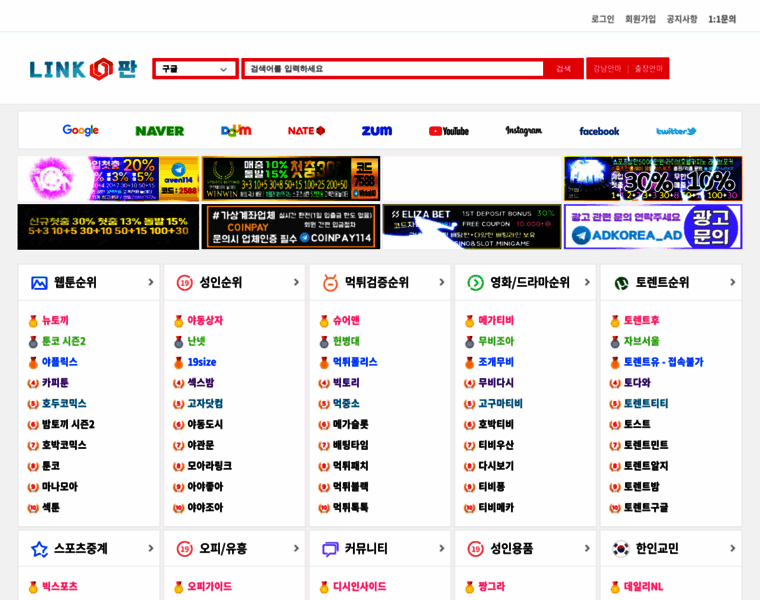Open the 데일리NL link

tap(643, 587)
